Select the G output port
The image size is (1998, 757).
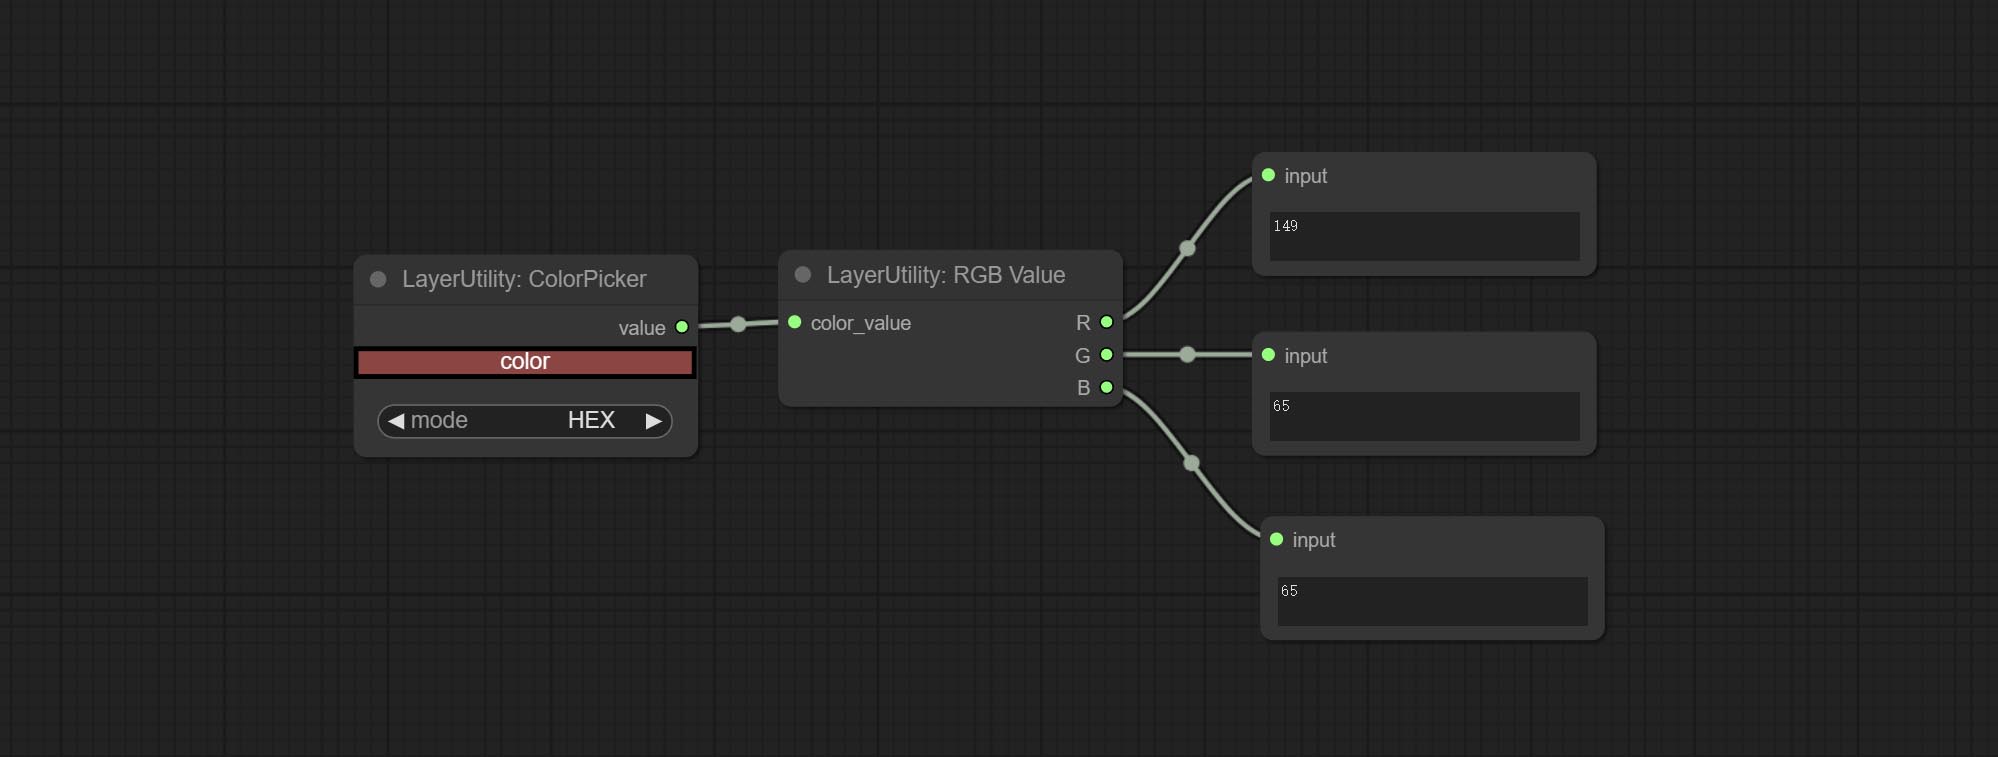[1106, 355]
